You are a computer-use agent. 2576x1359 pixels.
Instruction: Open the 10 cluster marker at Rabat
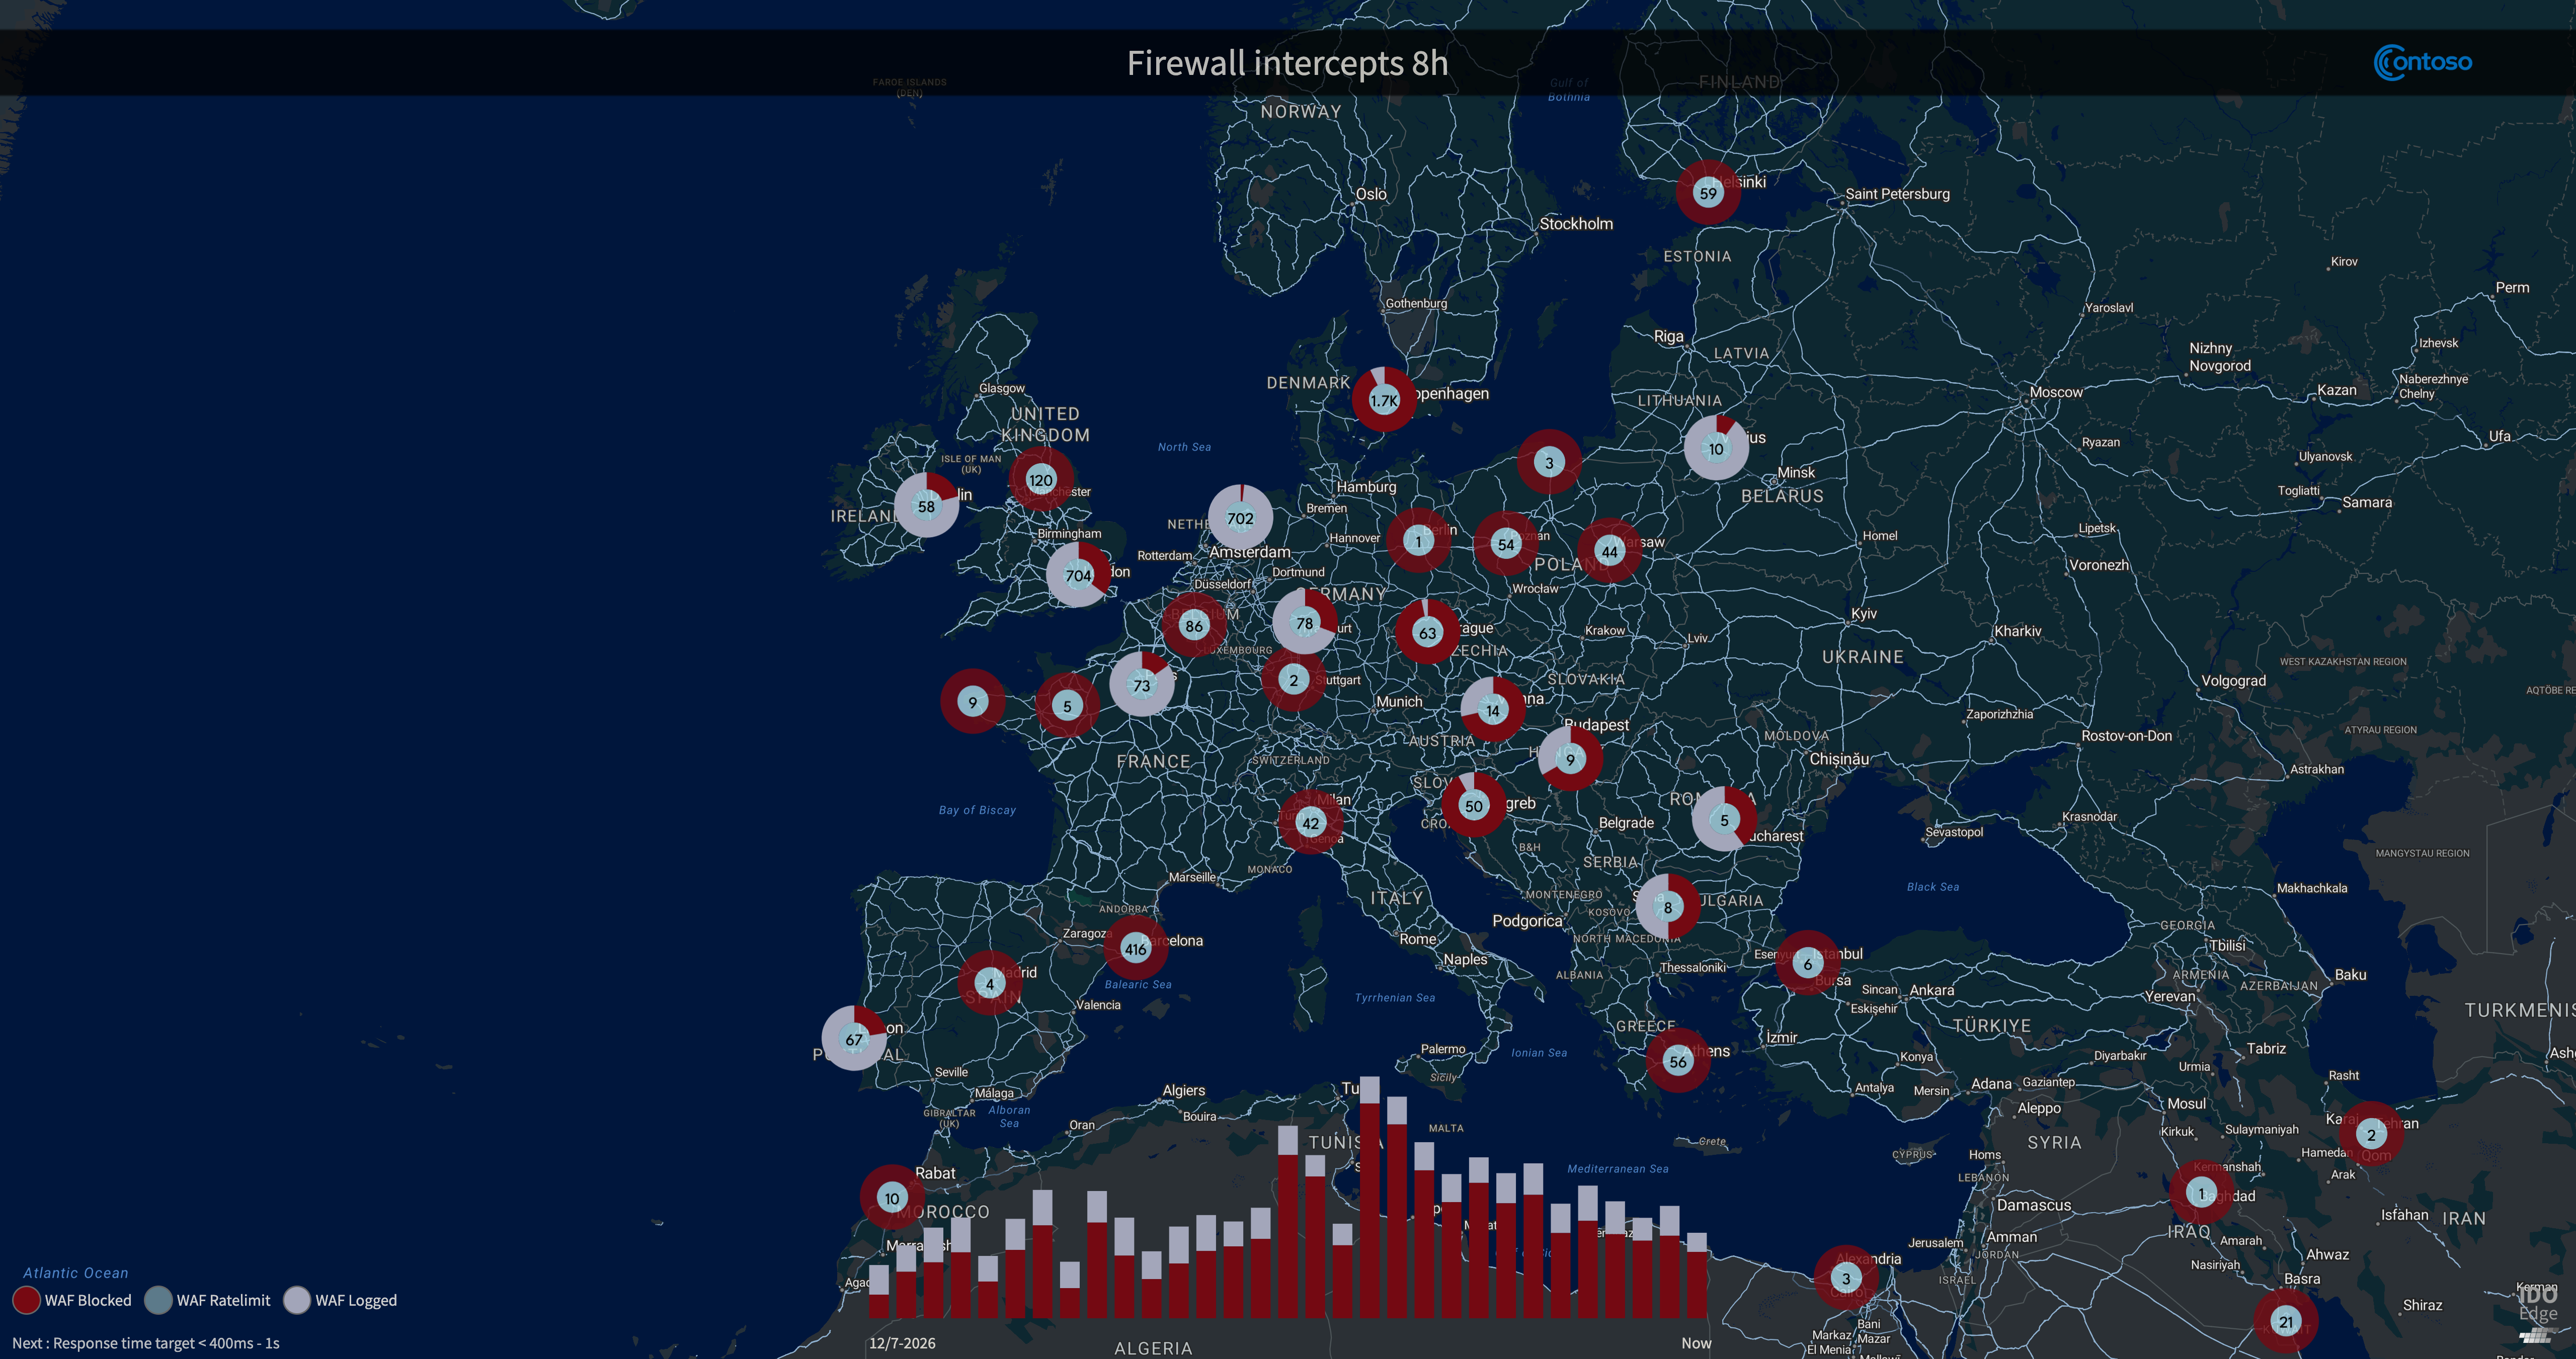click(892, 1198)
